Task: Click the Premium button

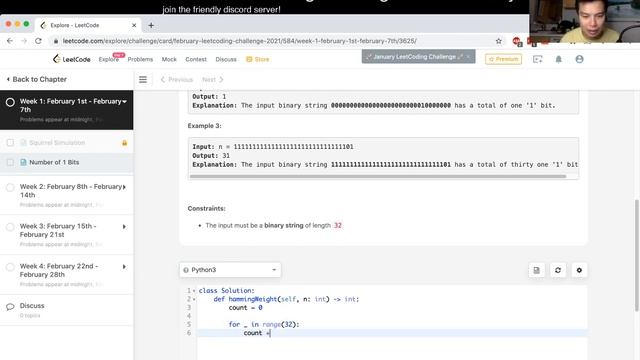Action: pos(503,59)
